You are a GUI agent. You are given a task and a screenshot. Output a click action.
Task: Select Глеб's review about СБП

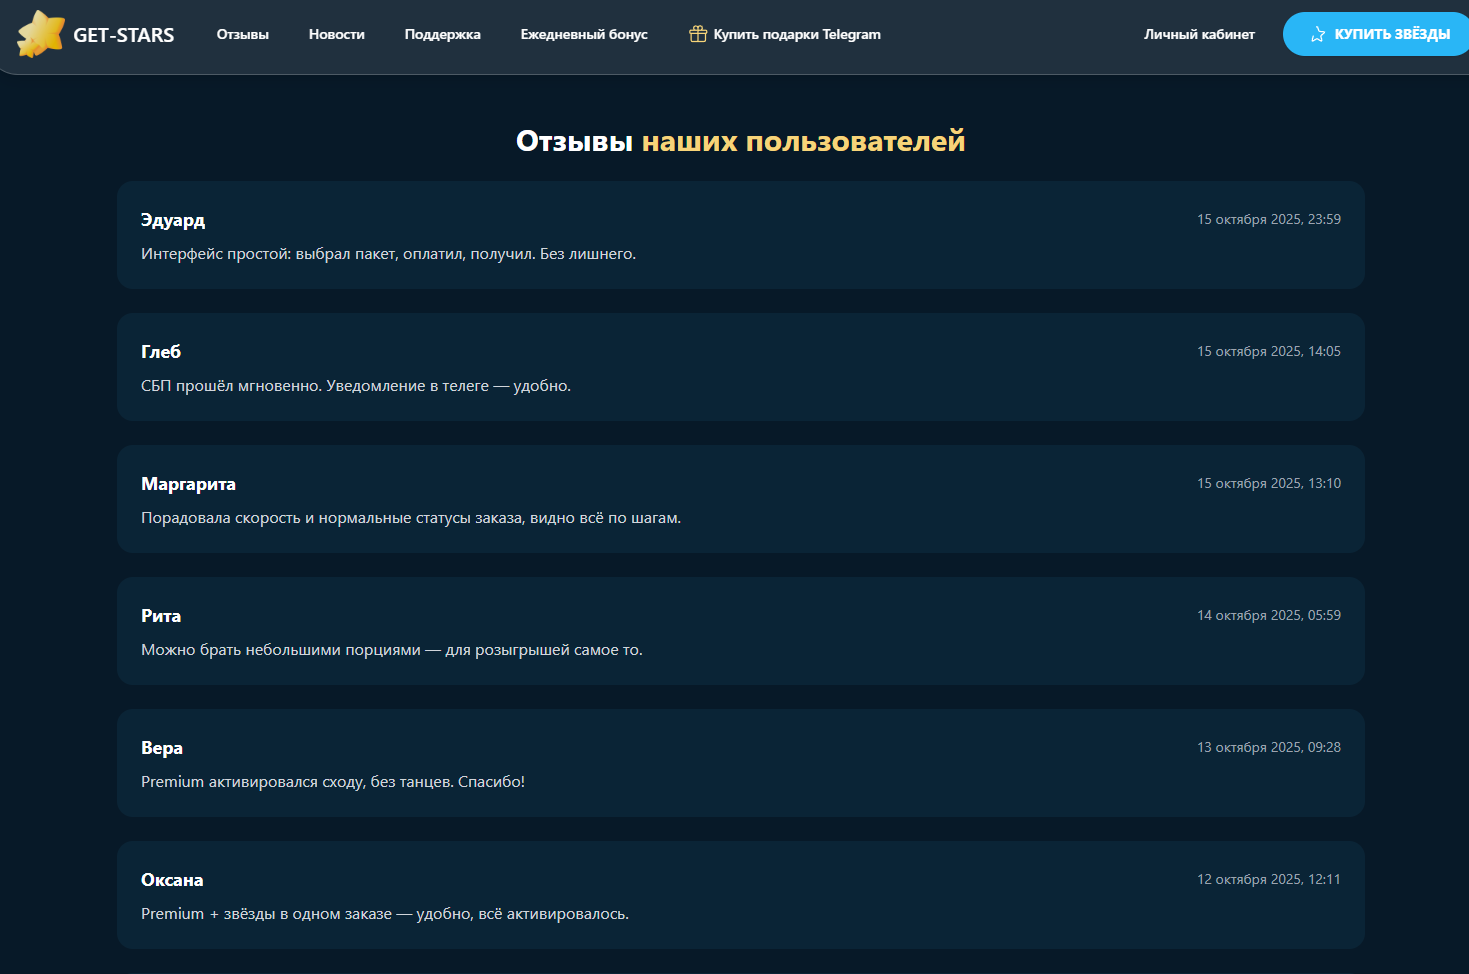click(x=740, y=367)
